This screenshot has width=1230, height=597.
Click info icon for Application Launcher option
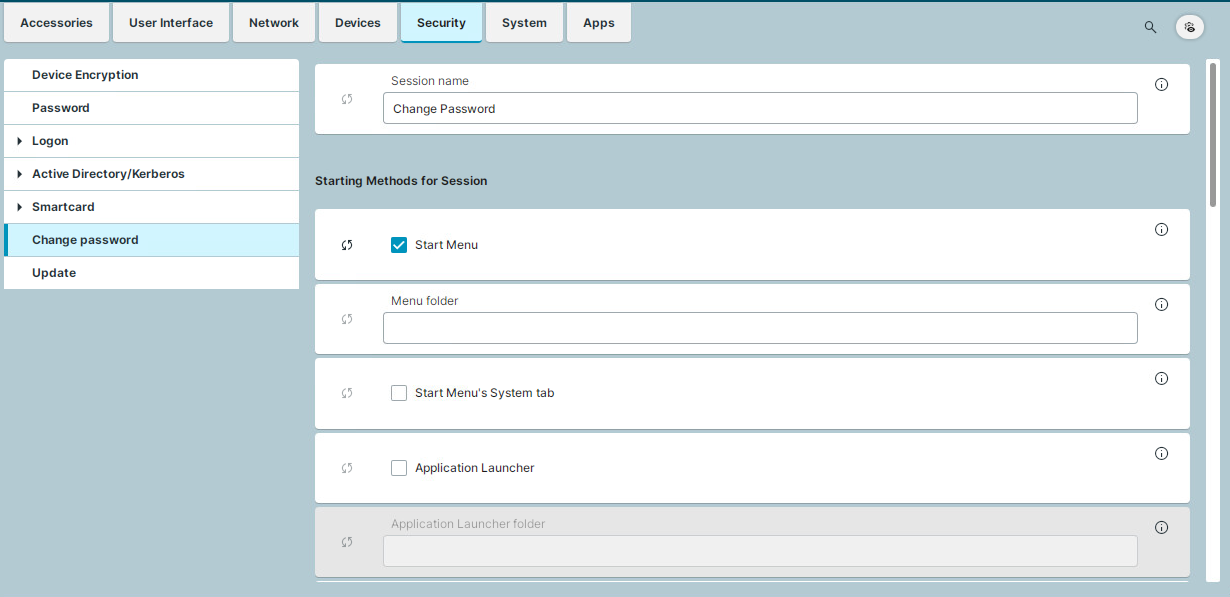click(x=1161, y=454)
